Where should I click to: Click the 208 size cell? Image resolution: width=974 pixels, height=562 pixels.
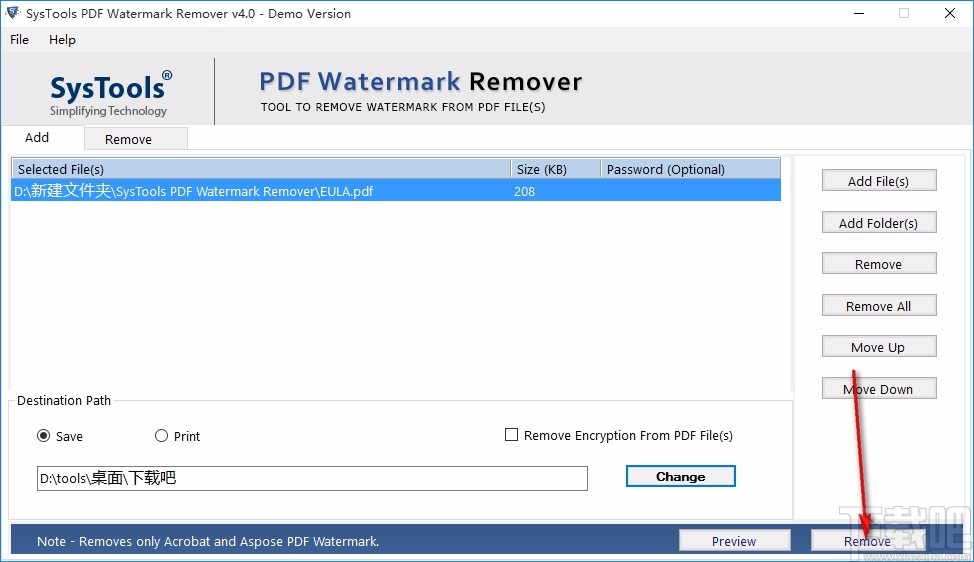pos(524,191)
